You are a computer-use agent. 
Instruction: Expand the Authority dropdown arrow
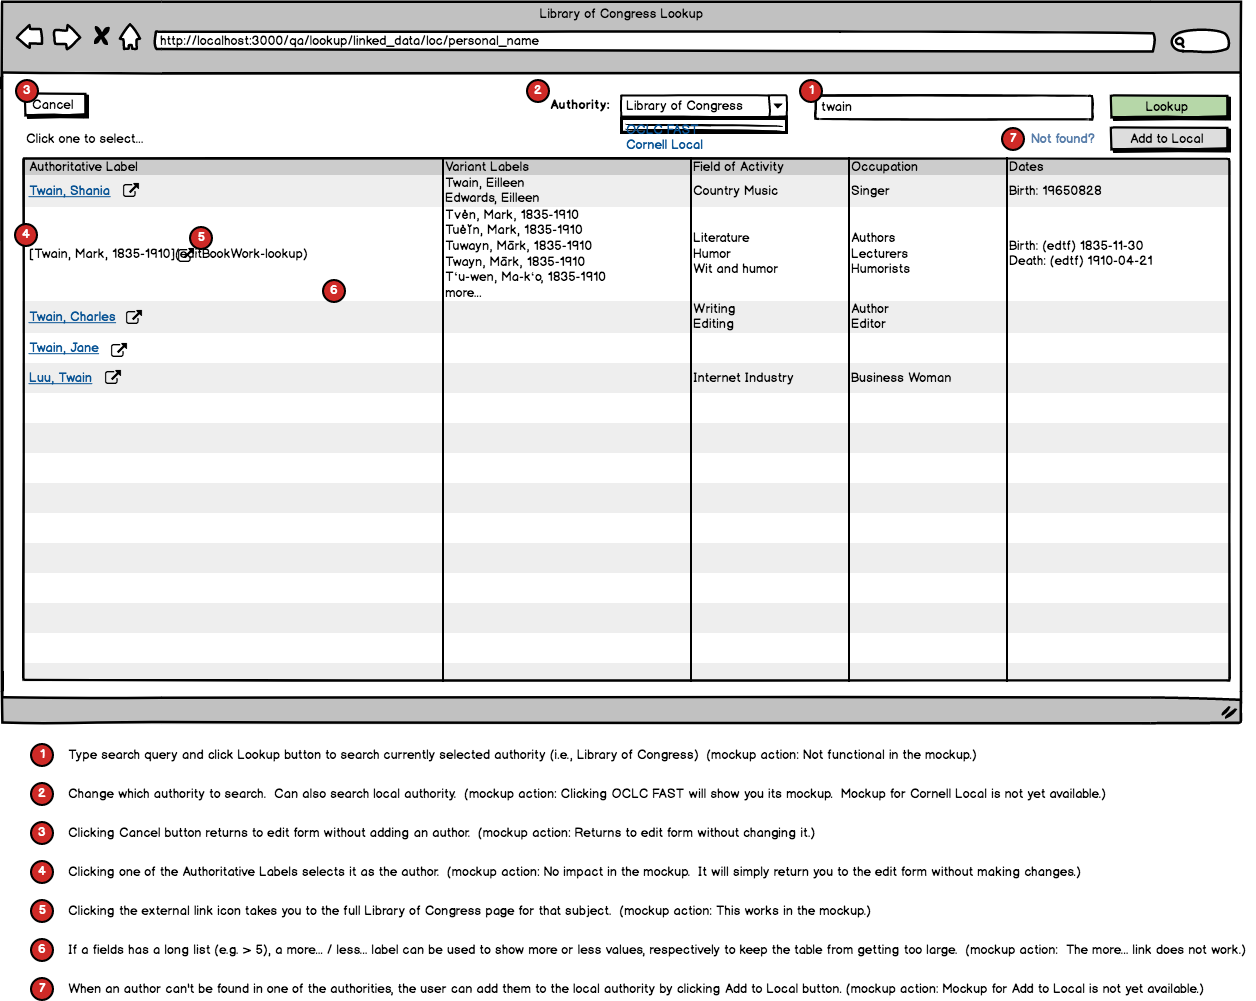[x=778, y=106]
